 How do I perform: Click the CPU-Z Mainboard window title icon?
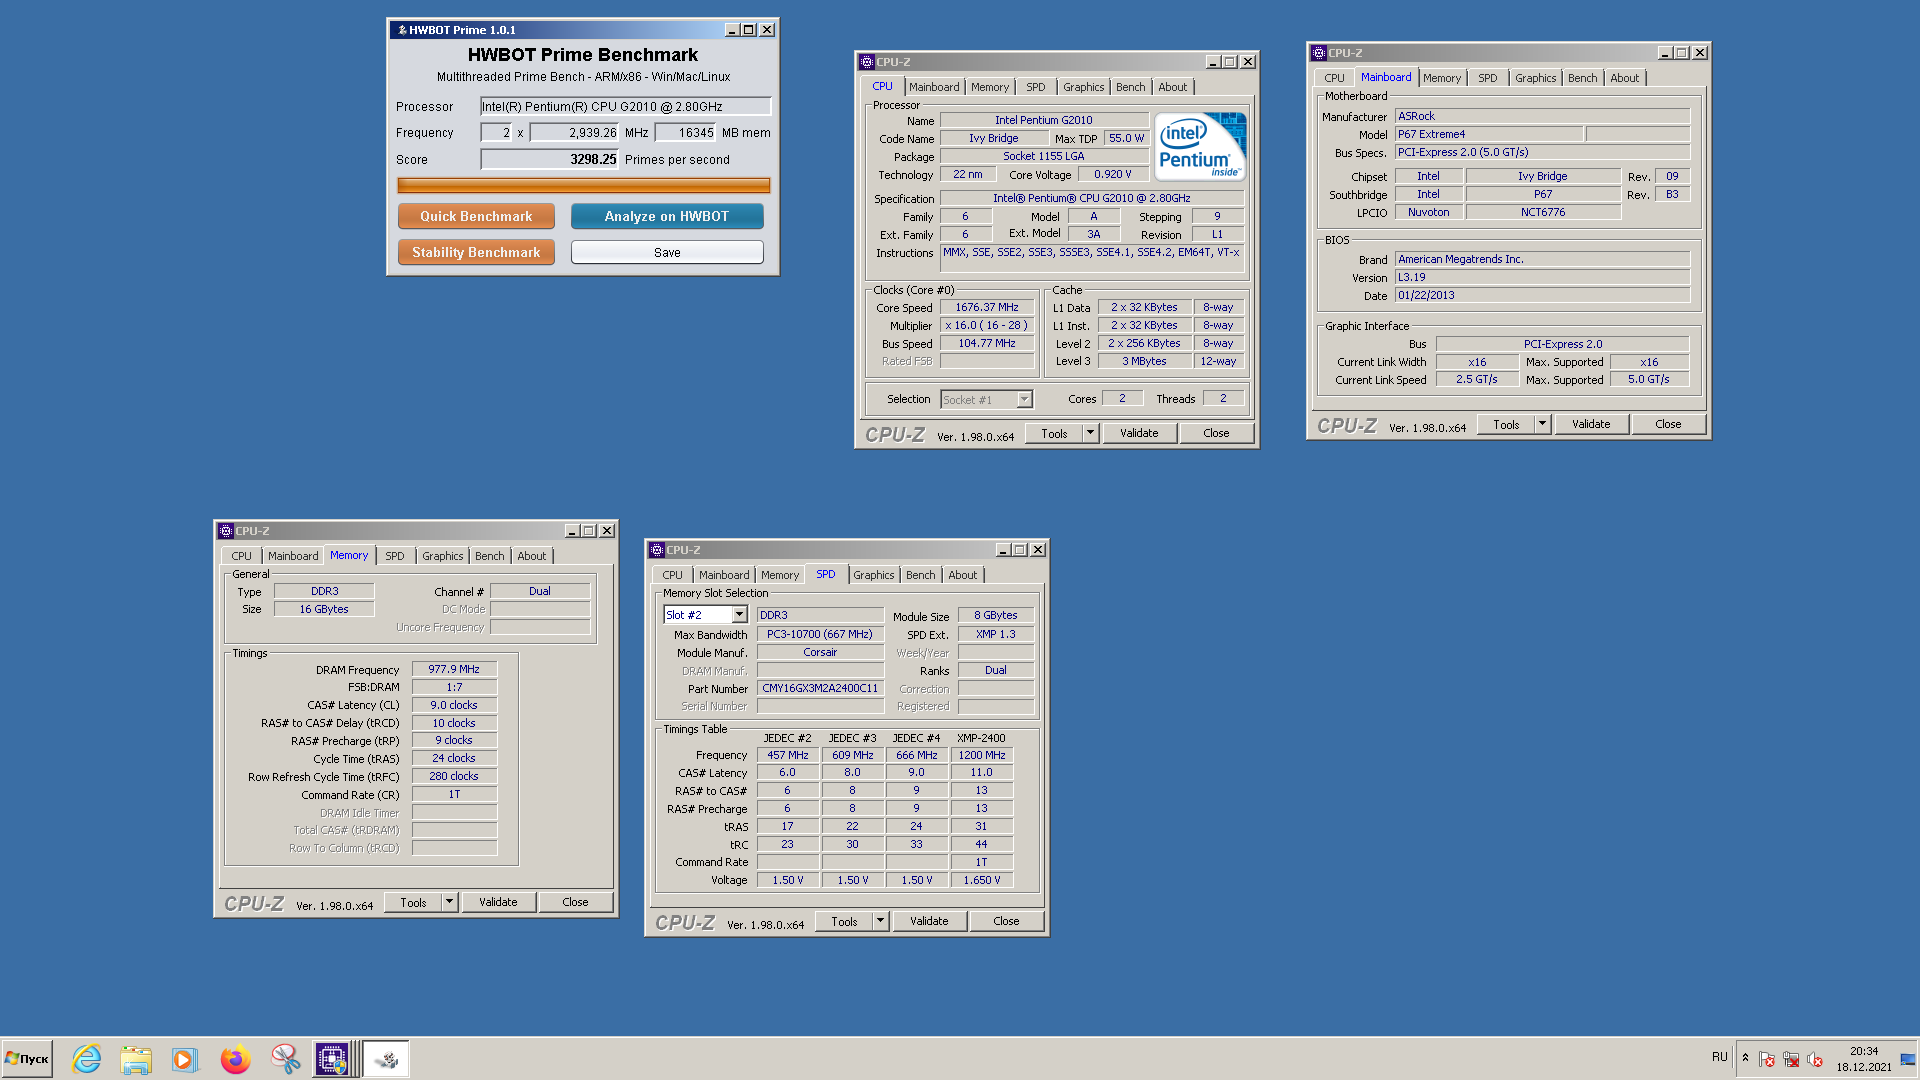(x=1319, y=53)
